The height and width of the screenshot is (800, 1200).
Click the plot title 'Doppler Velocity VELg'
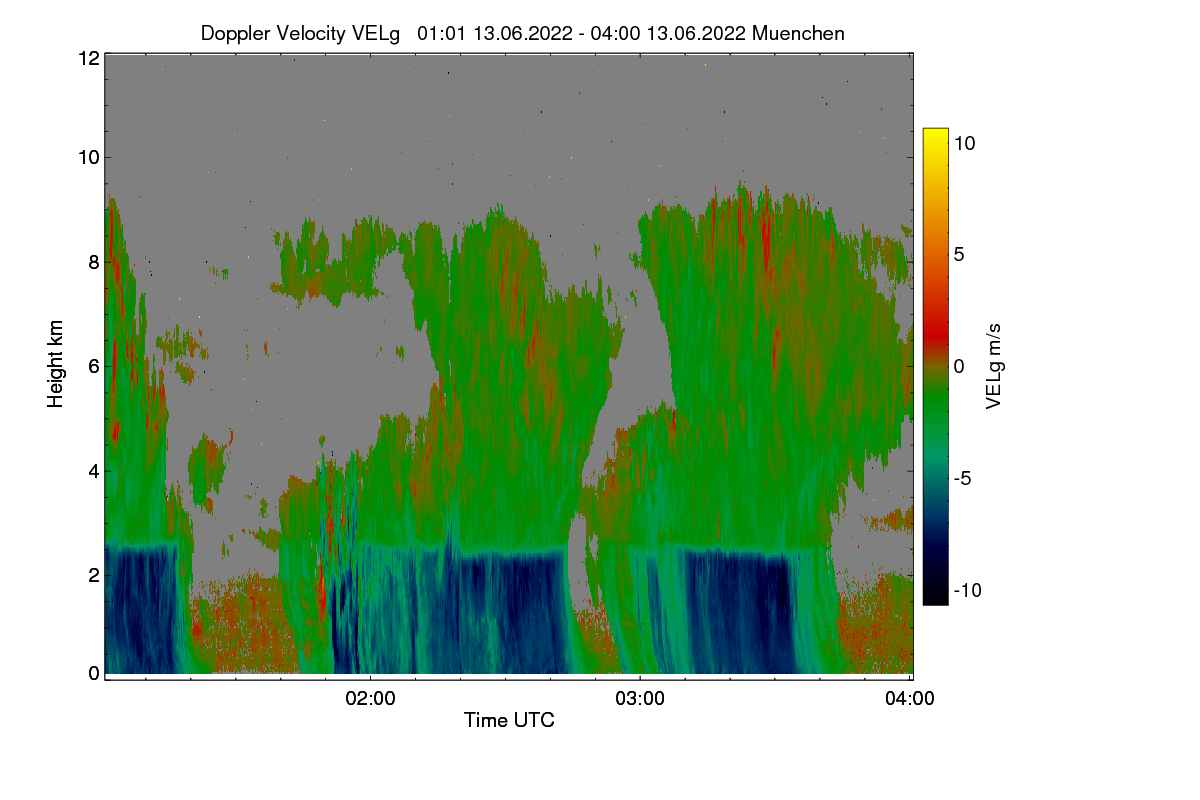(300, 33)
